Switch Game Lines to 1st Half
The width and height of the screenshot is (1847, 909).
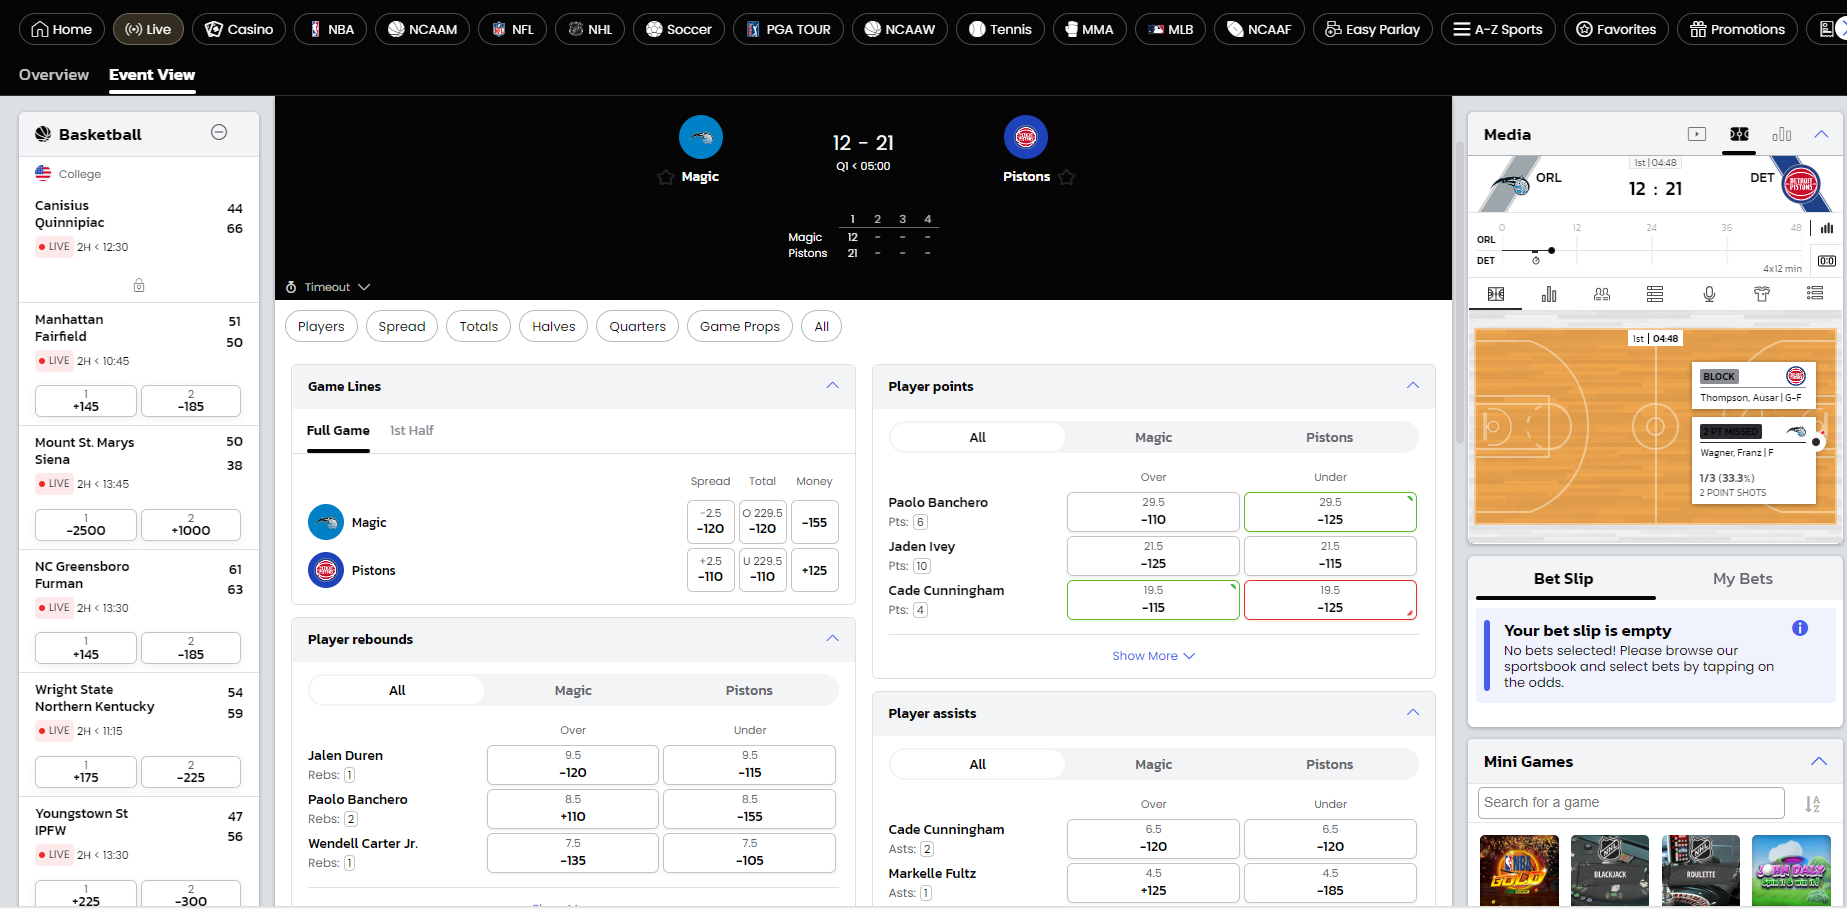click(412, 431)
